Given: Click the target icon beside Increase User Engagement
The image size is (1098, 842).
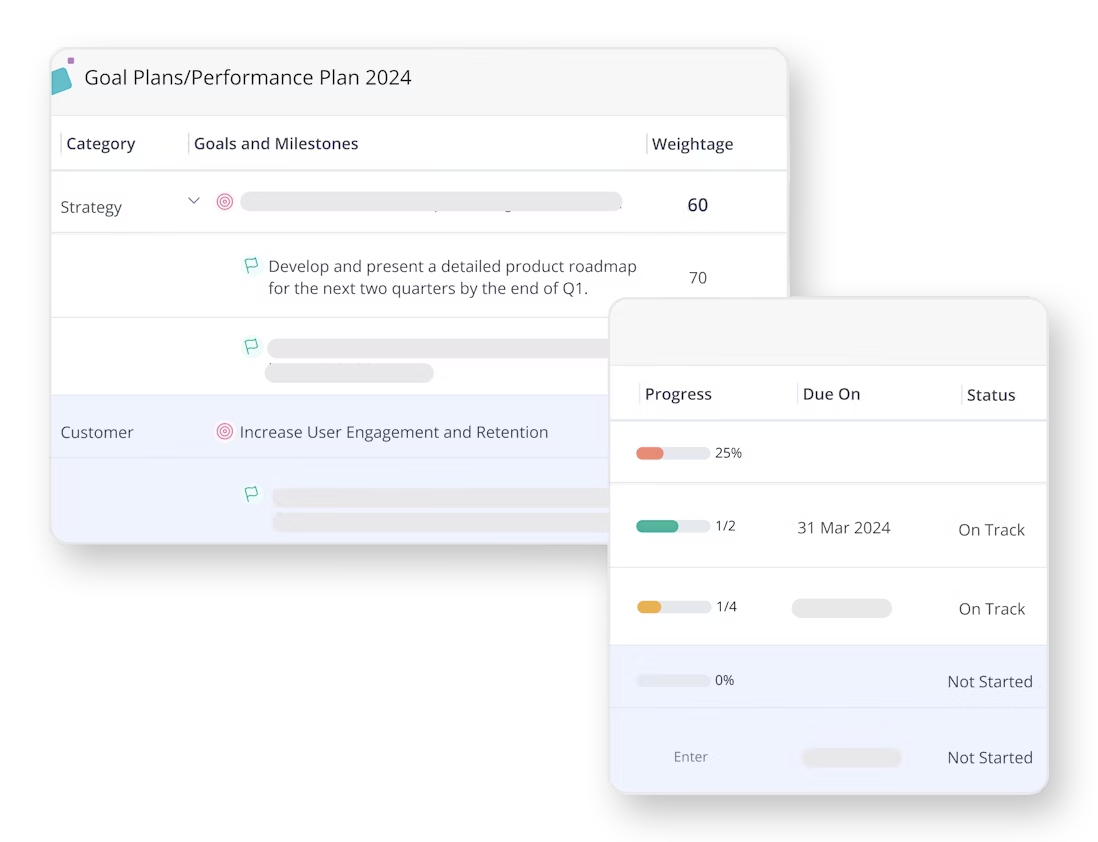Looking at the screenshot, I should click(224, 432).
